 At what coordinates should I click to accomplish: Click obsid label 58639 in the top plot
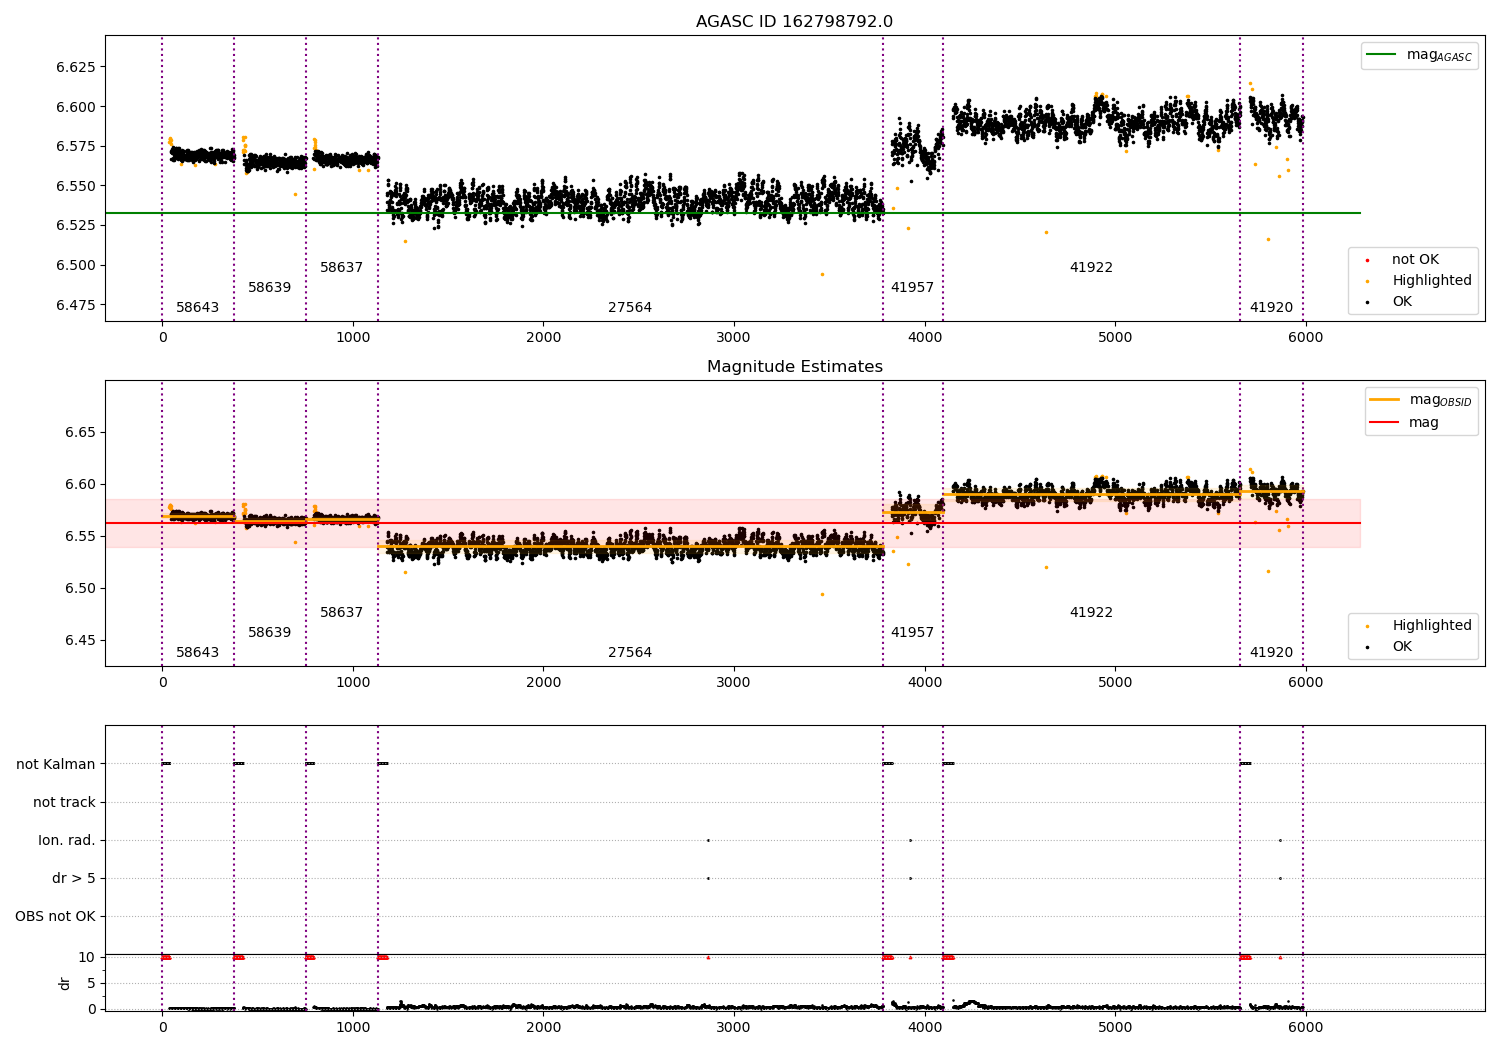[x=269, y=288]
